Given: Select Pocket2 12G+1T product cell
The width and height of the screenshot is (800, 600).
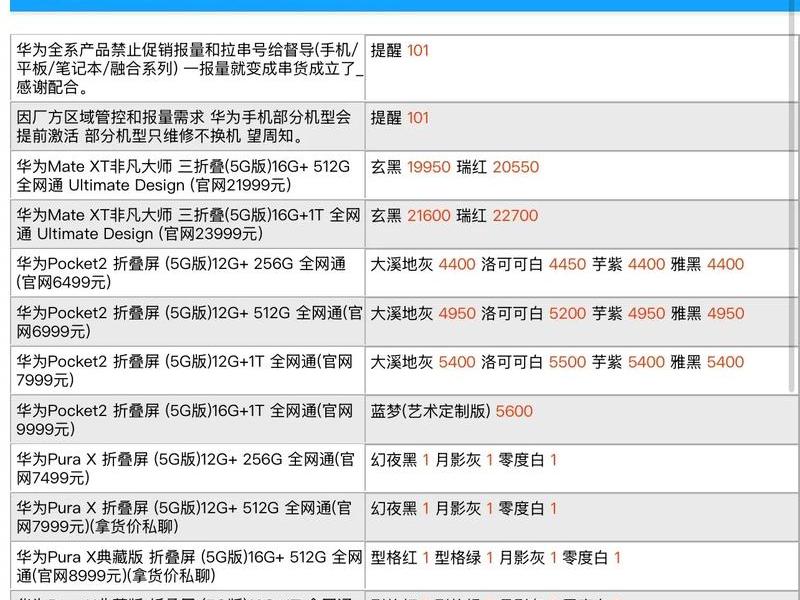Looking at the screenshot, I should pos(187,371).
